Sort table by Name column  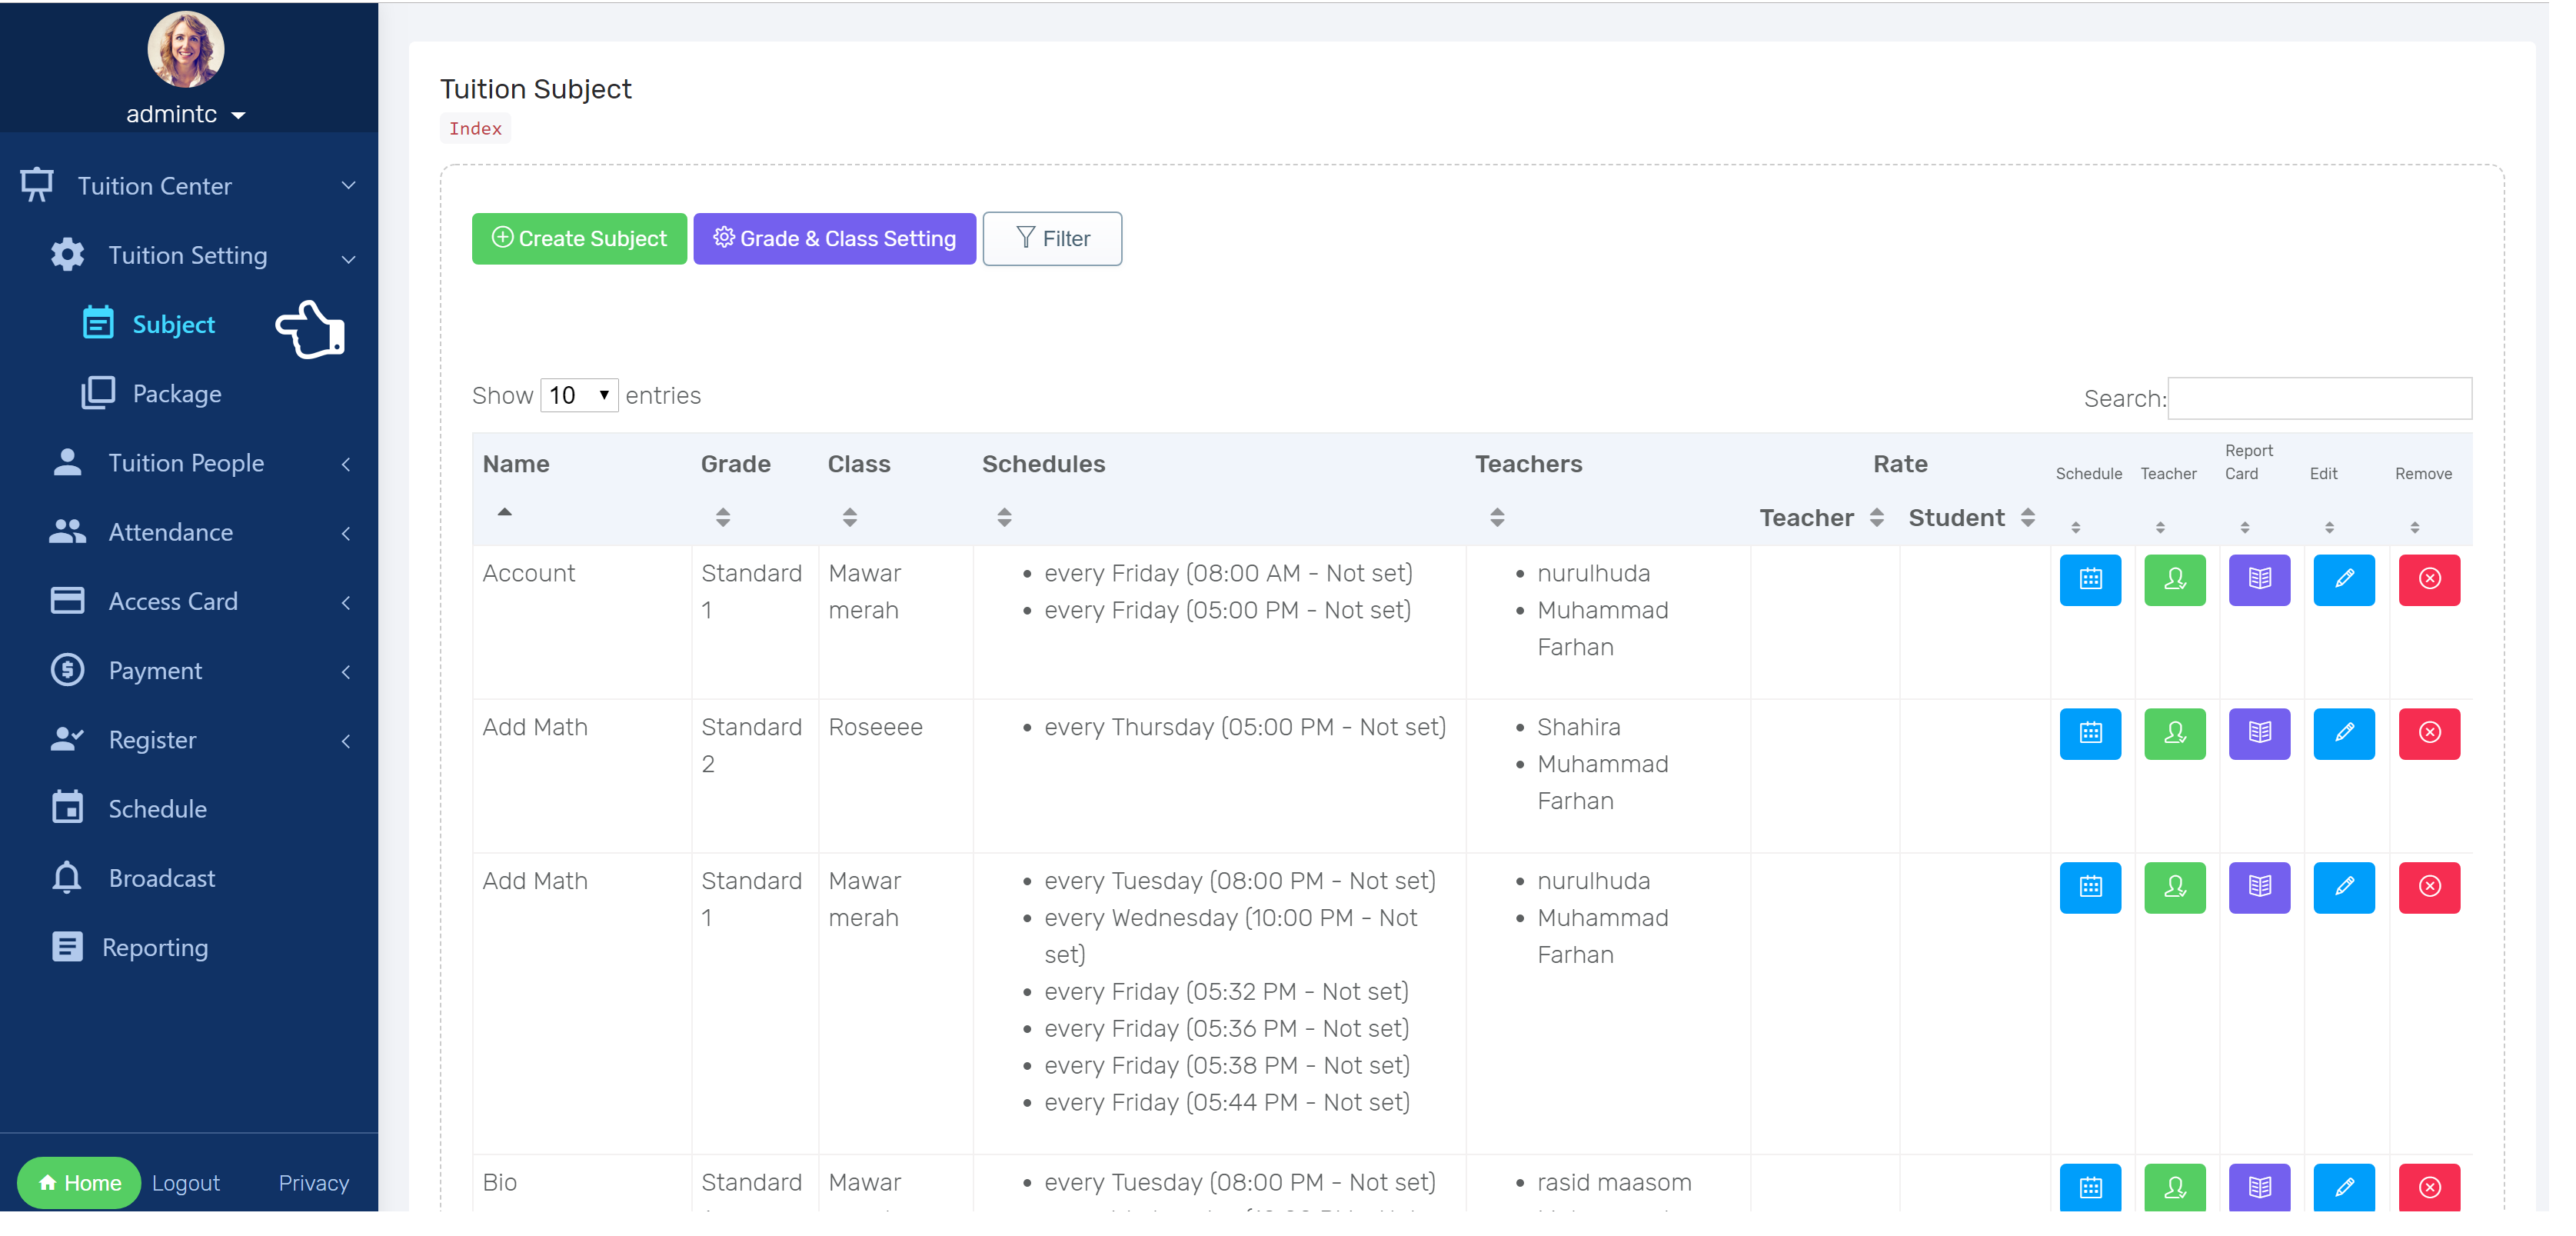pyautogui.click(x=581, y=488)
